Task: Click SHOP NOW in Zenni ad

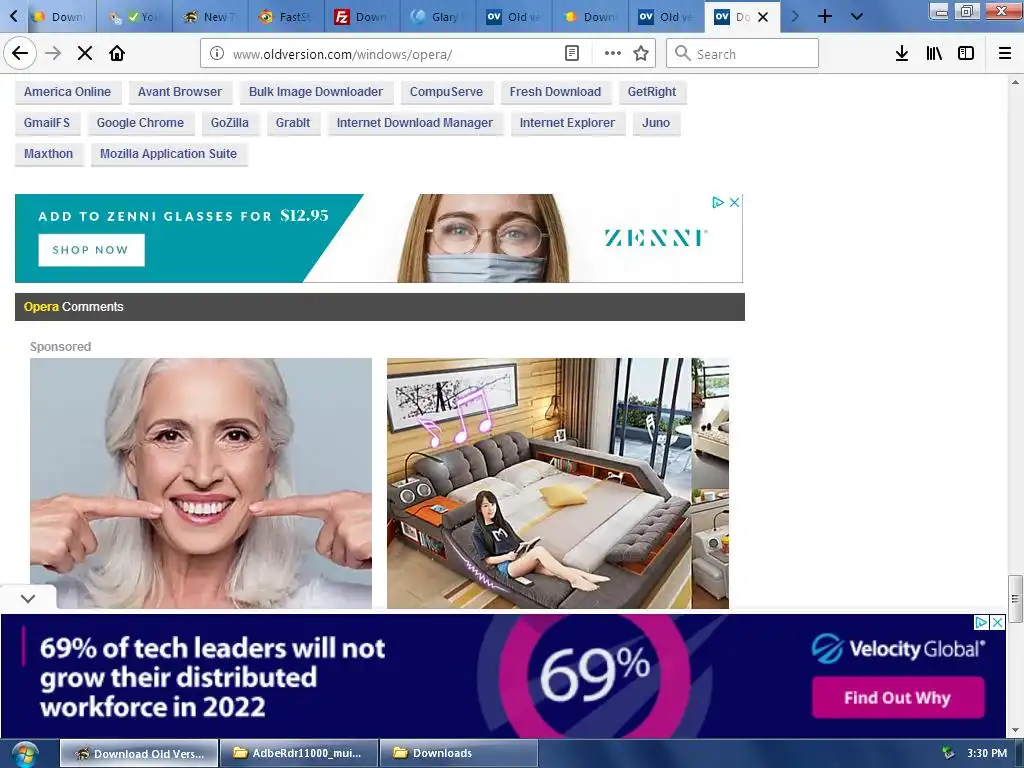Action: (91, 250)
